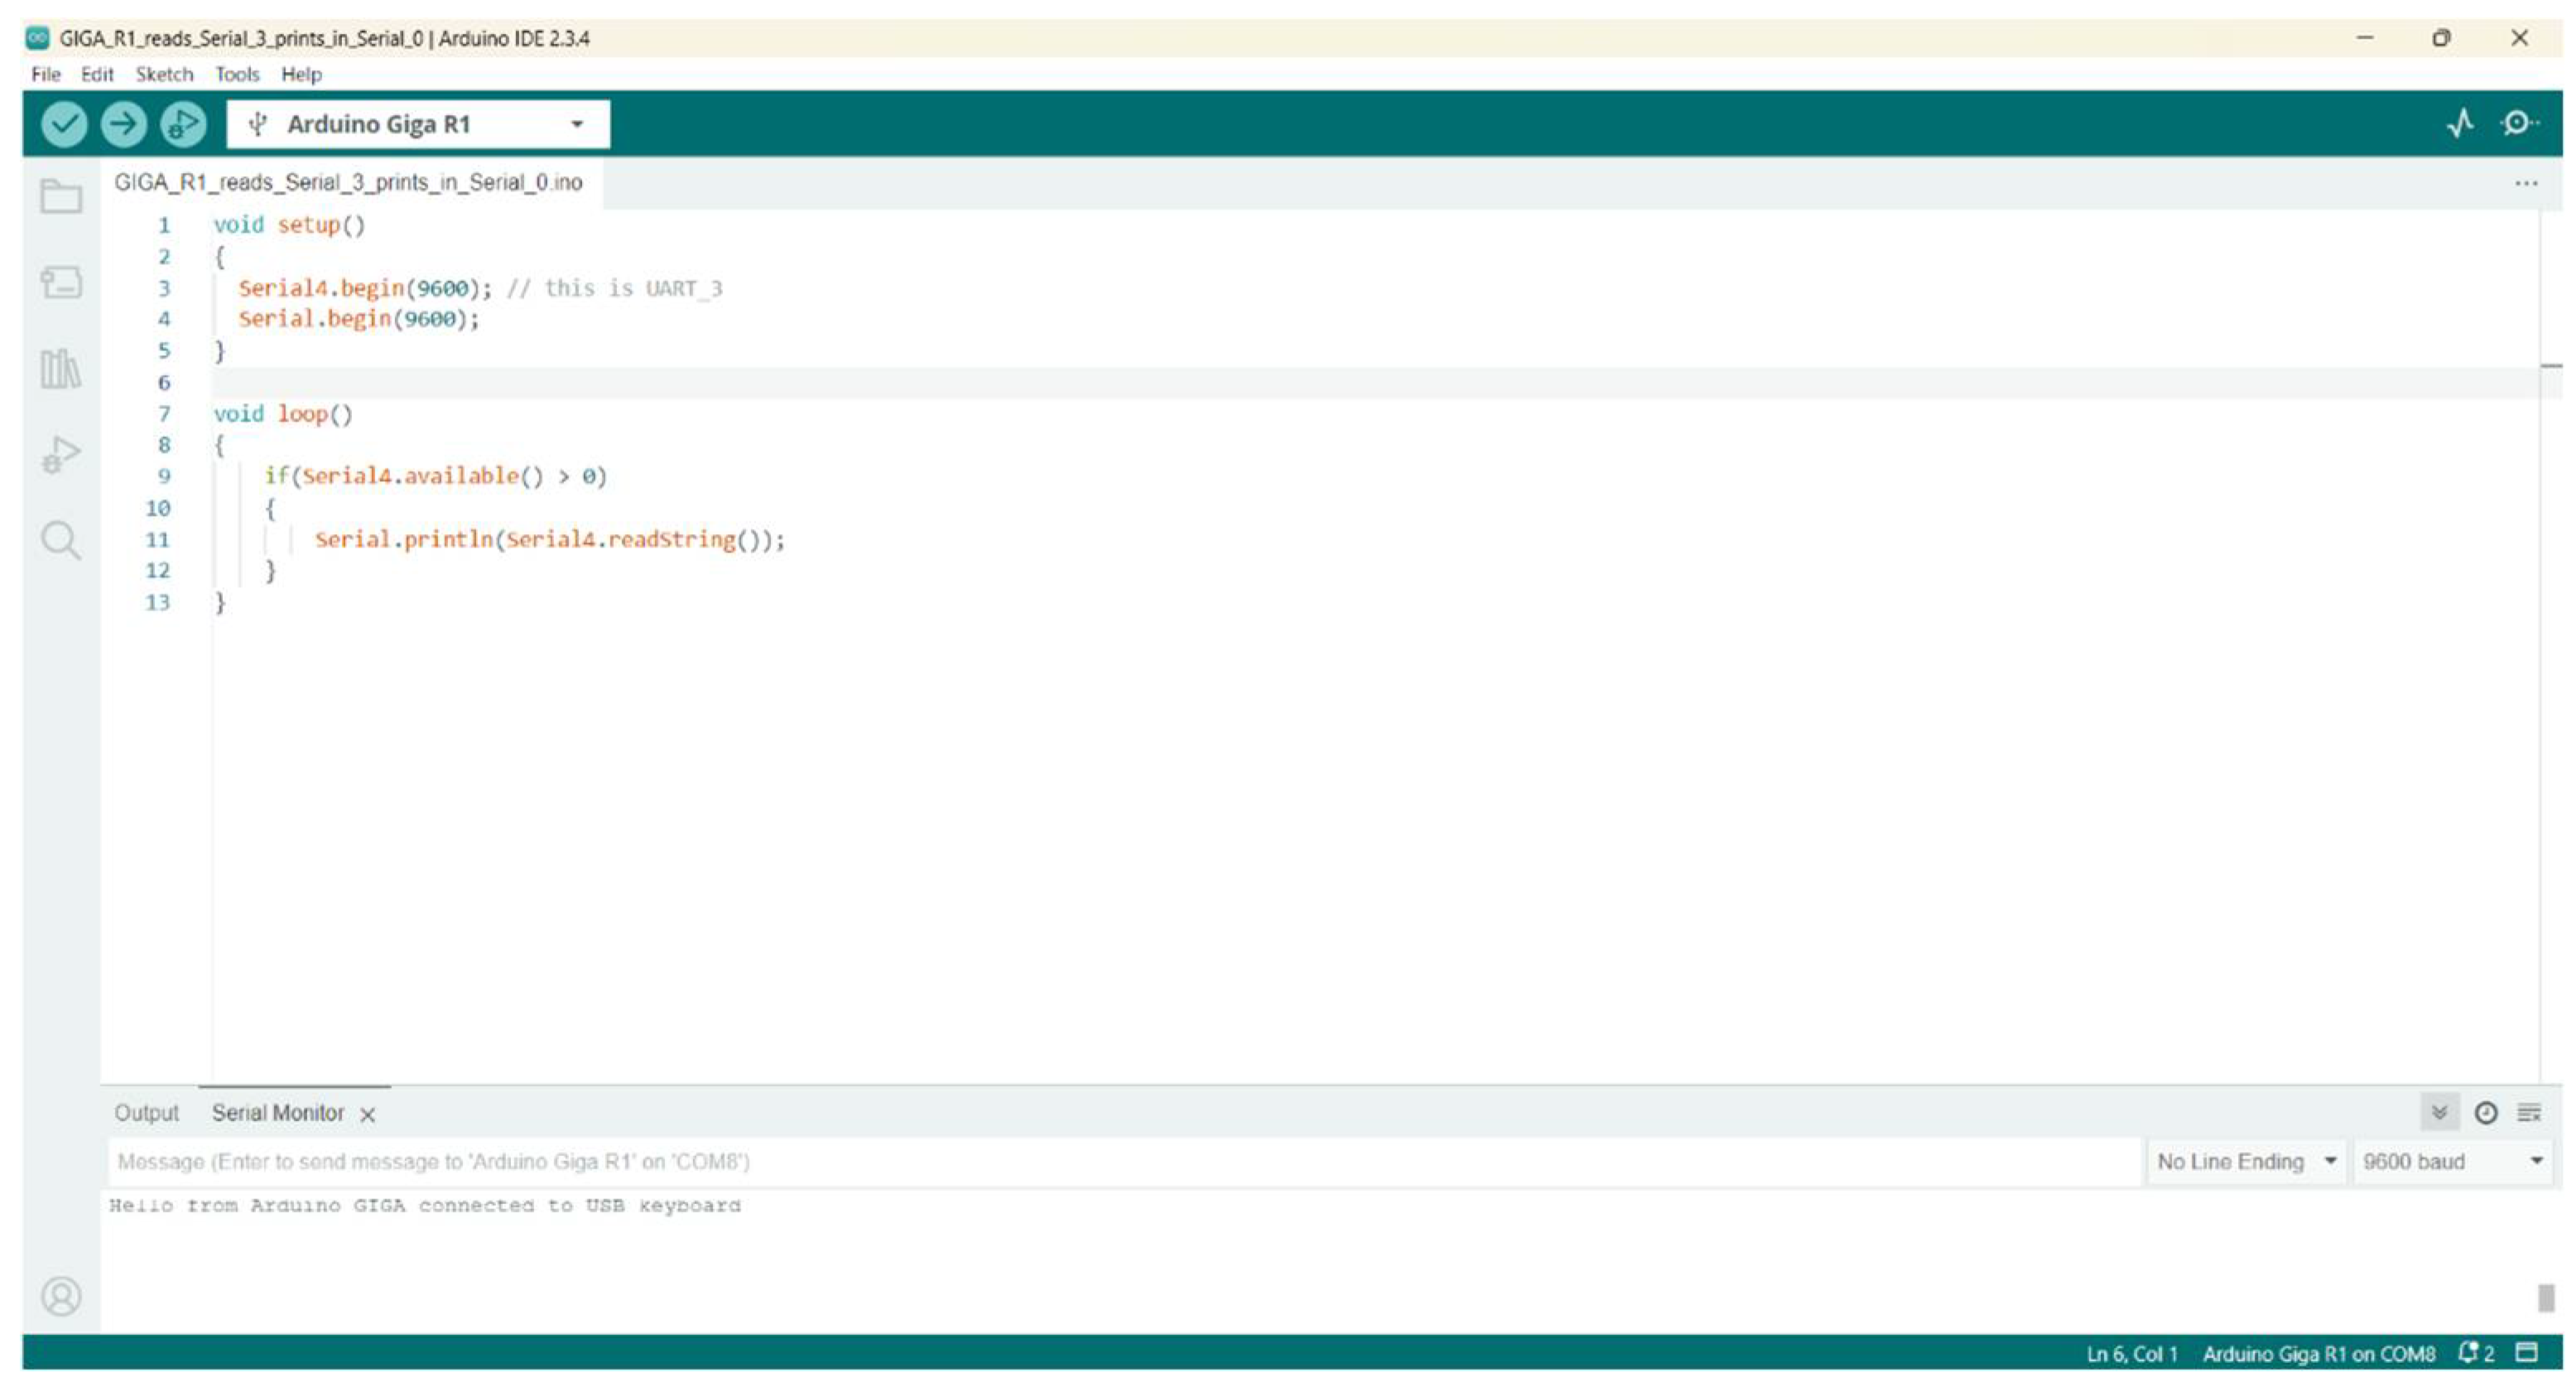Toggle autoscroll in Serial Monitor

click(x=2440, y=1112)
